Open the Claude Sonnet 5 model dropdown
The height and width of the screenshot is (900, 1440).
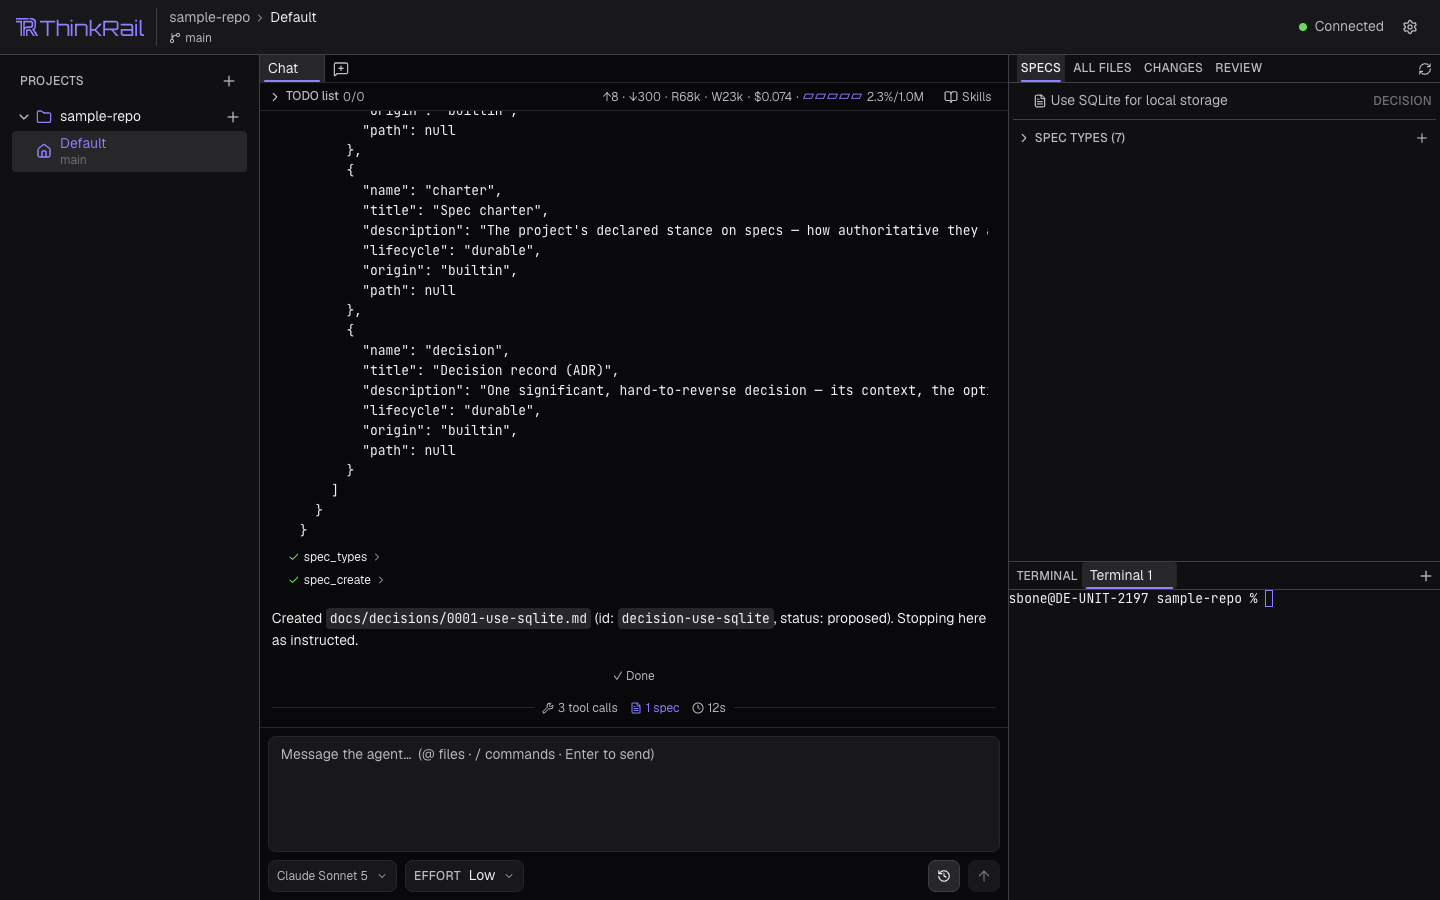pos(332,876)
